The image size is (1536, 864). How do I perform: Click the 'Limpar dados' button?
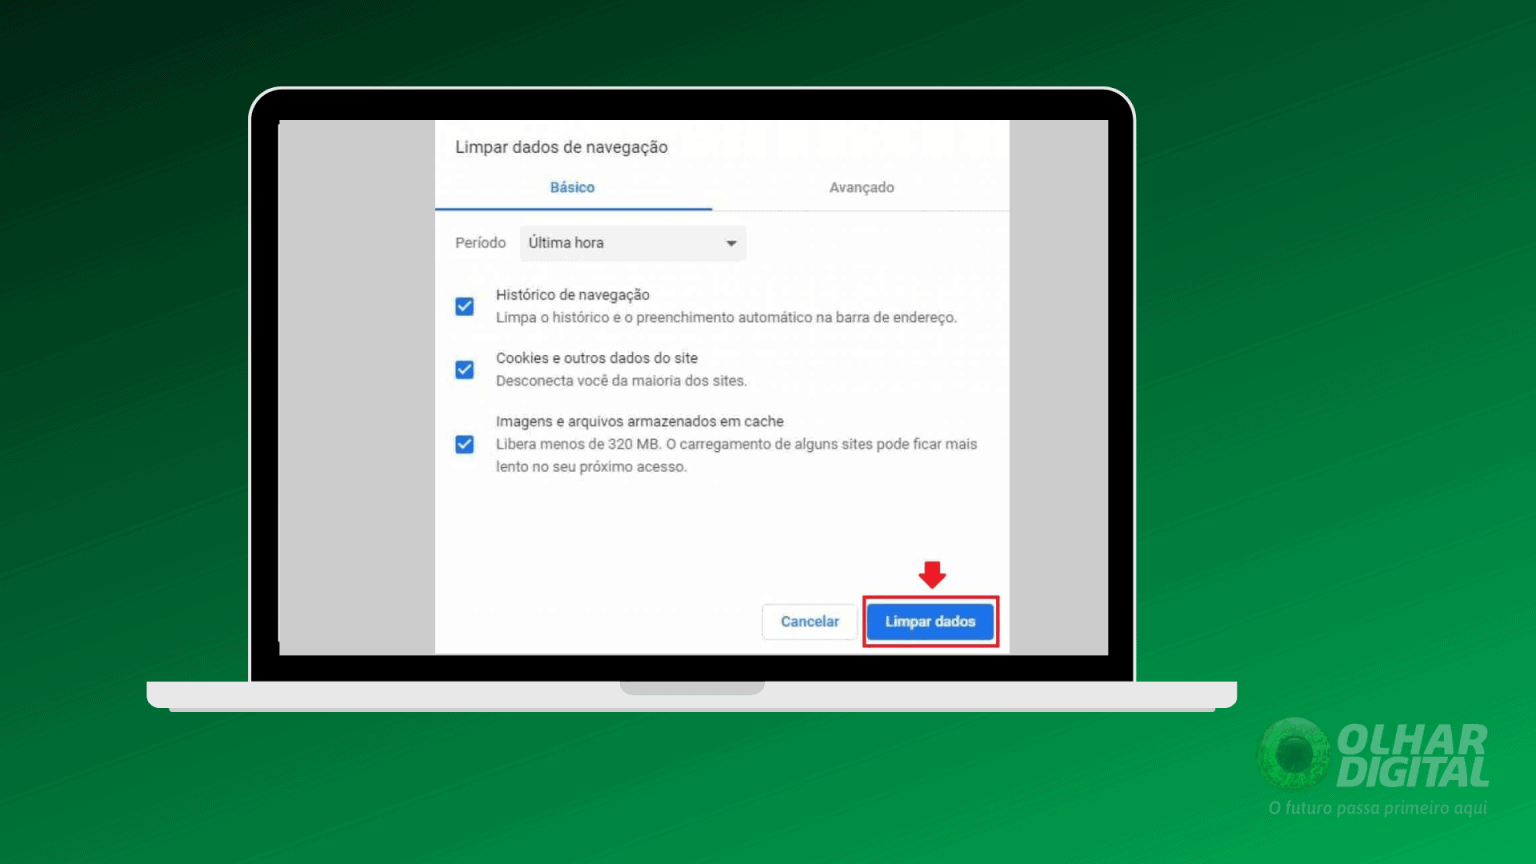click(930, 621)
